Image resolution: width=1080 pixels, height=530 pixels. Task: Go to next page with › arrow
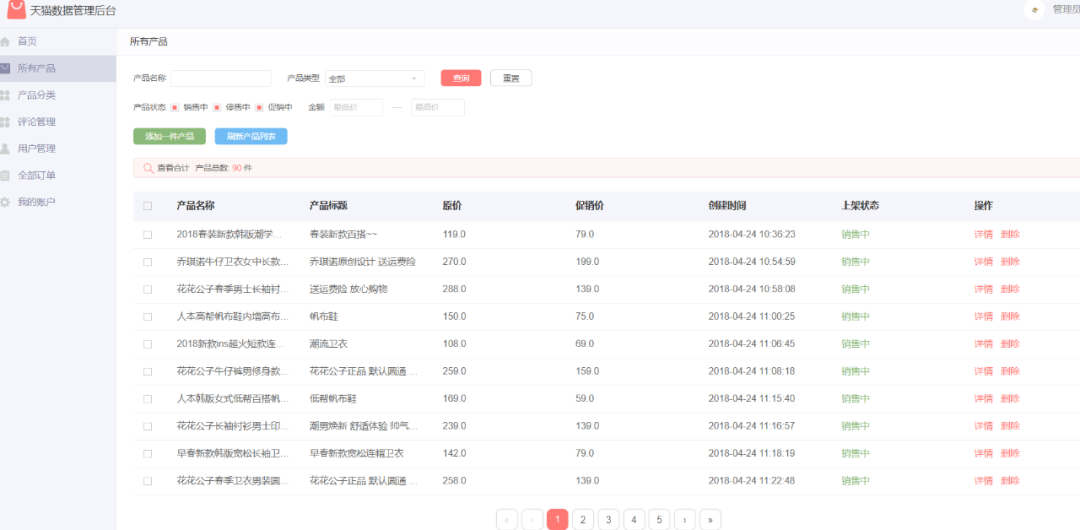coord(685,520)
